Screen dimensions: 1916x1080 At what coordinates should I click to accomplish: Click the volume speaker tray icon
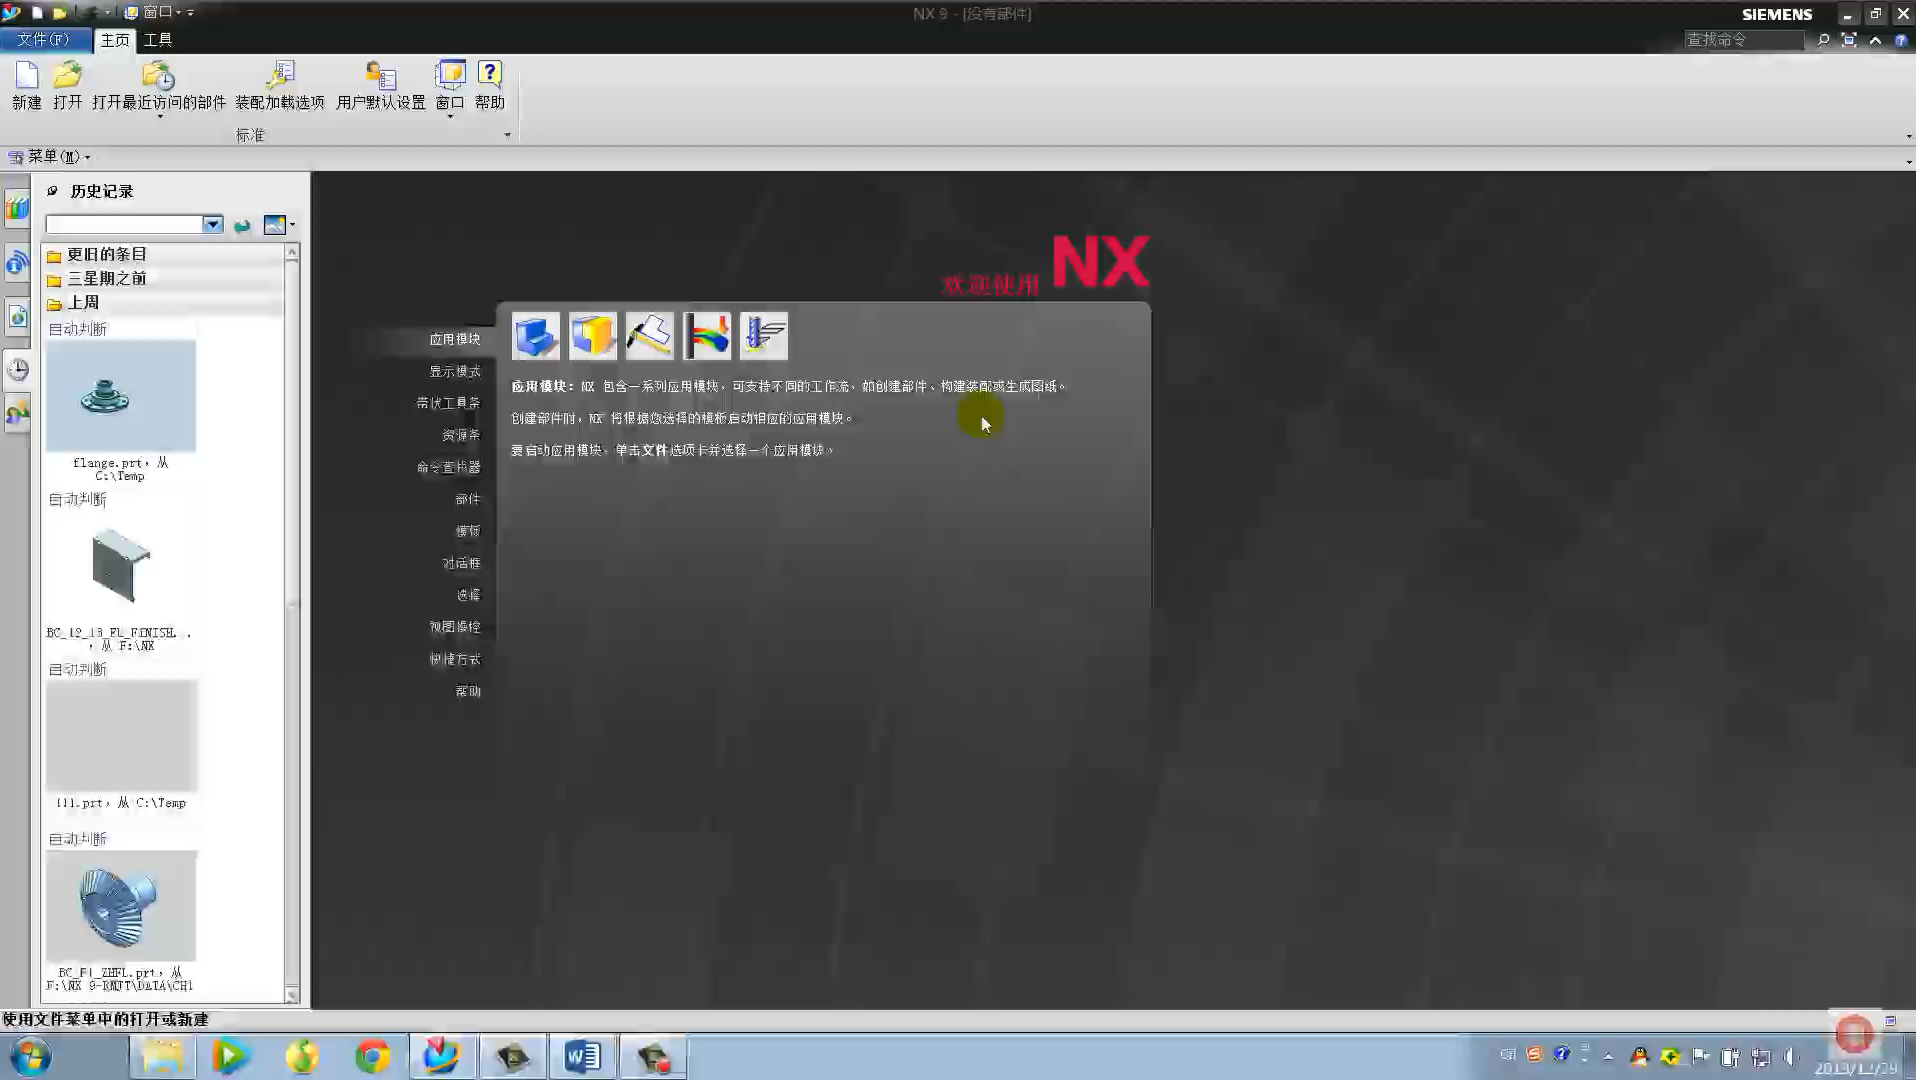1790,1056
